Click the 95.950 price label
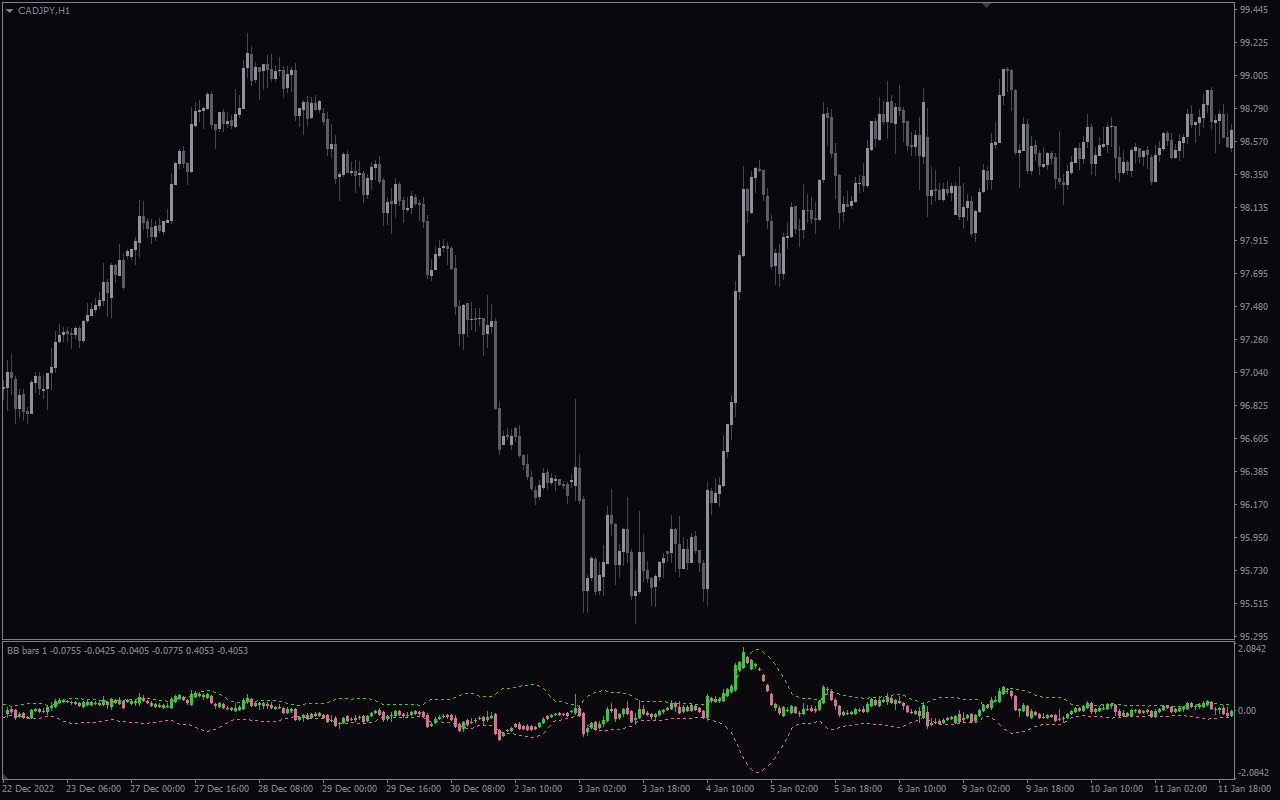1280x800 pixels. coord(1253,538)
